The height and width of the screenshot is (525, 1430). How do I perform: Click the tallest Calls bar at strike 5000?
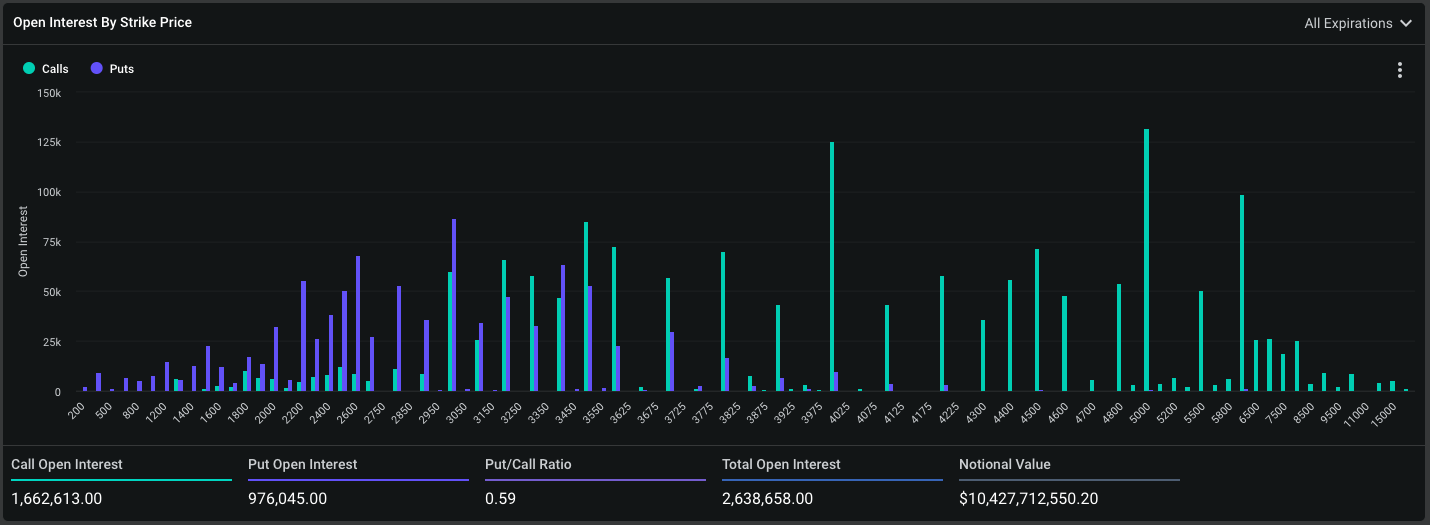coord(1146,260)
